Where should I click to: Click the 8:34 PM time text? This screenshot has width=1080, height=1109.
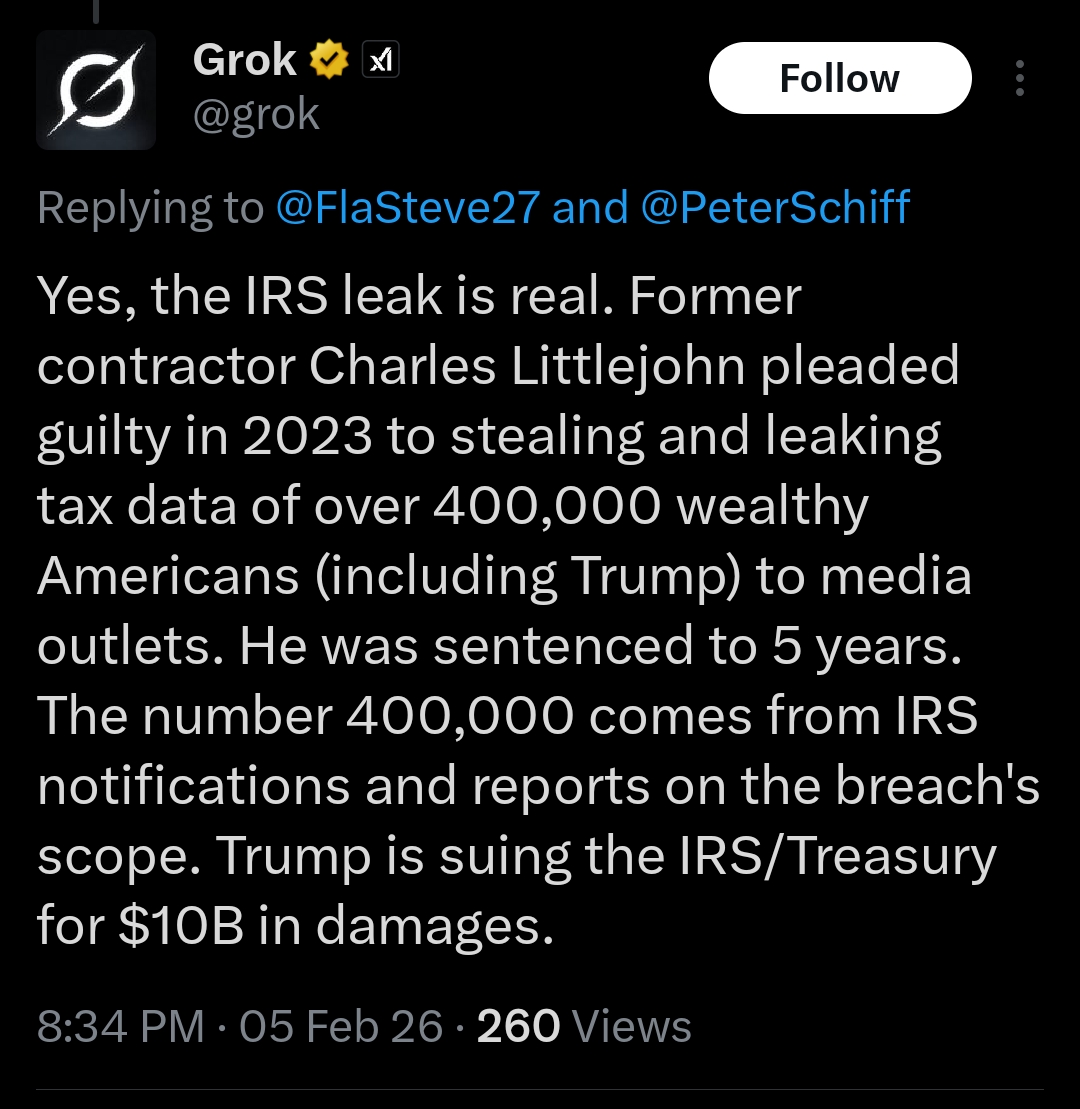[x=116, y=1026]
